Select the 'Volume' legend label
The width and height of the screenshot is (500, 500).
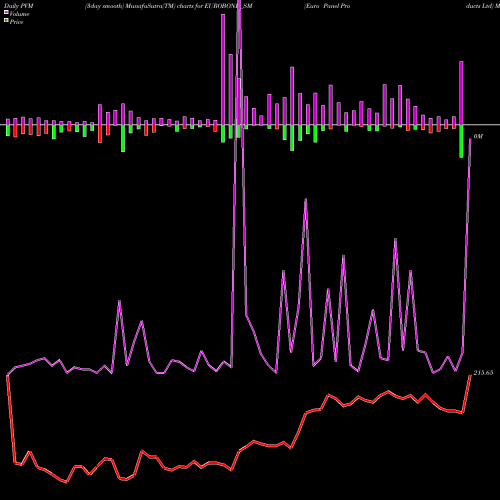click(19, 14)
